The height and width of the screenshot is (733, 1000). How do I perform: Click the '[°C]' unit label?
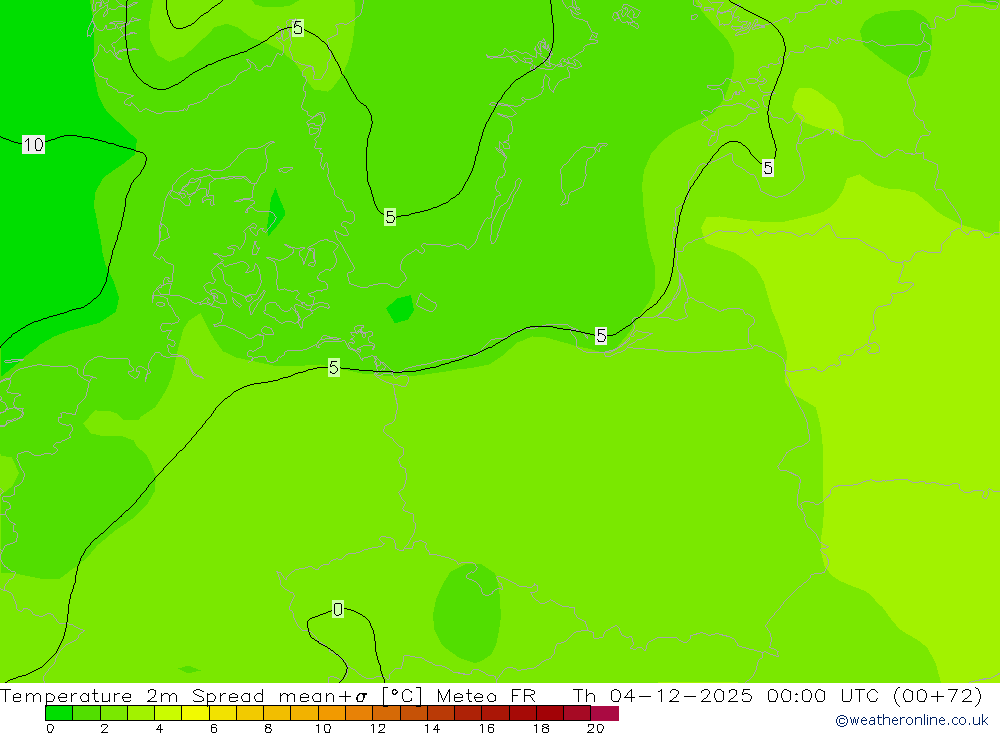(402, 695)
